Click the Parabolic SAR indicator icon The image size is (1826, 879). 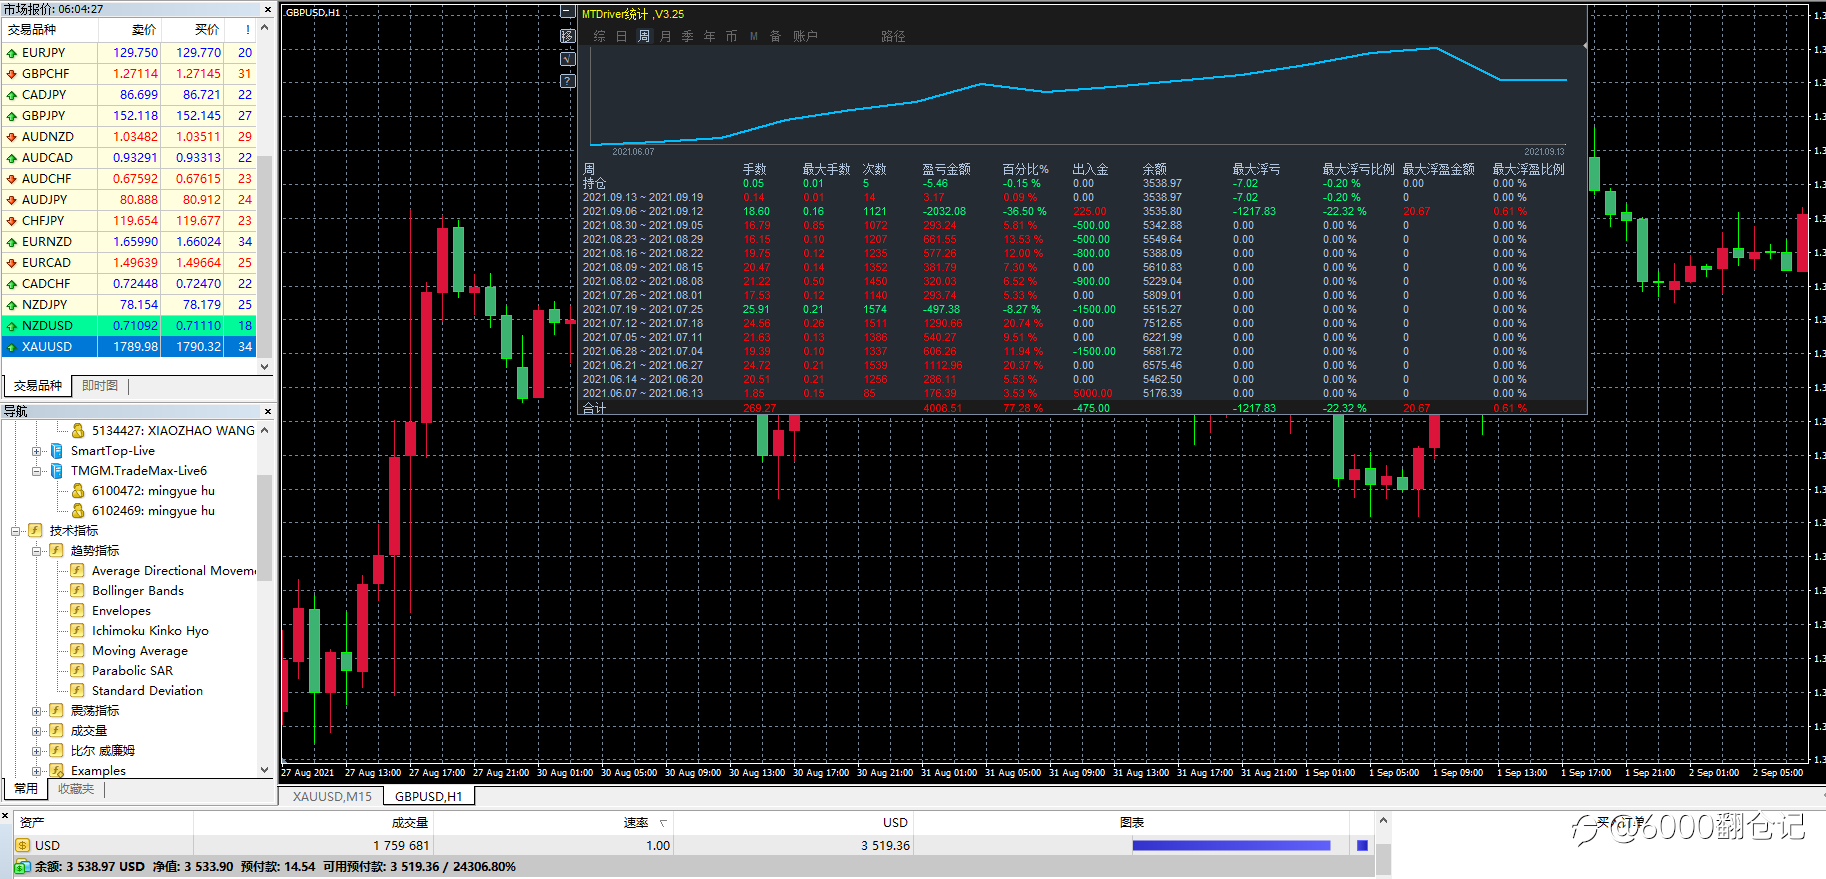[77, 671]
